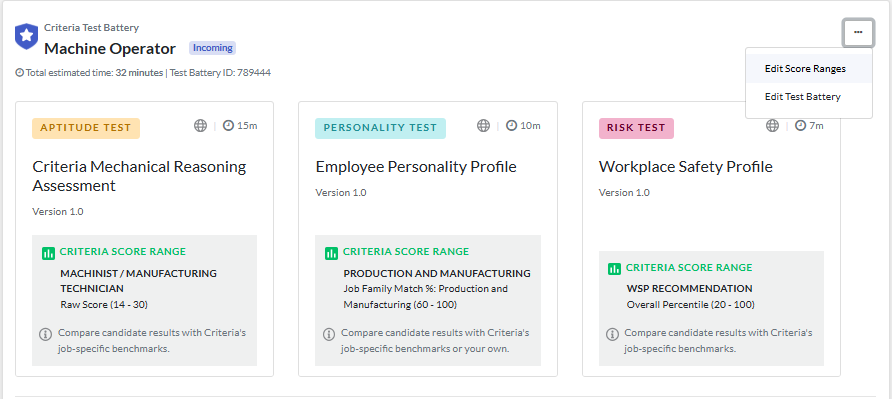Open Workplace Safety Profile title
Image resolution: width=892 pixels, height=399 pixels.
point(685,167)
